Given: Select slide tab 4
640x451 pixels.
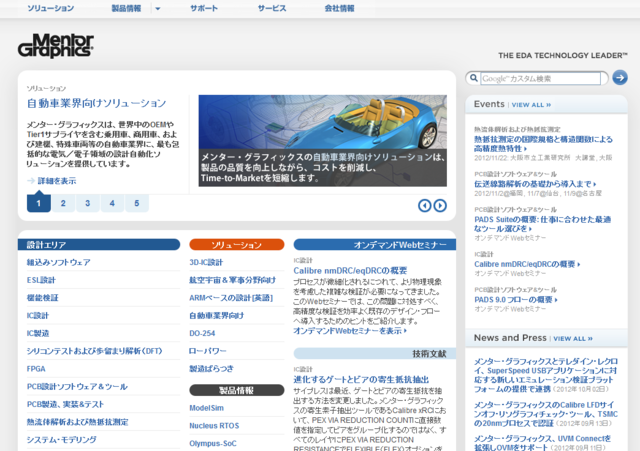Looking at the screenshot, I should (x=112, y=203).
